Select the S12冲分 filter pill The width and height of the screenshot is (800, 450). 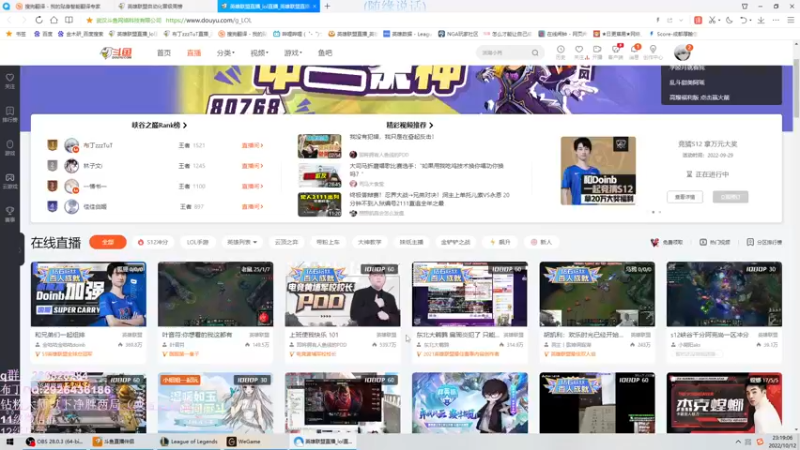pyautogui.click(x=153, y=242)
